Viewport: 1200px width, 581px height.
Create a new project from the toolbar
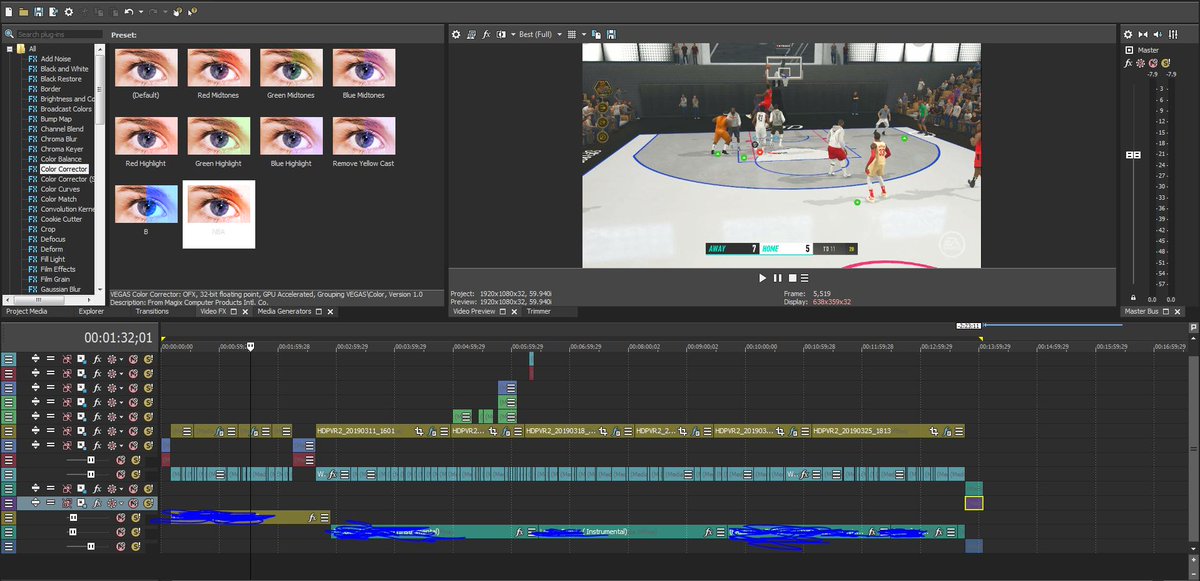tap(9, 12)
